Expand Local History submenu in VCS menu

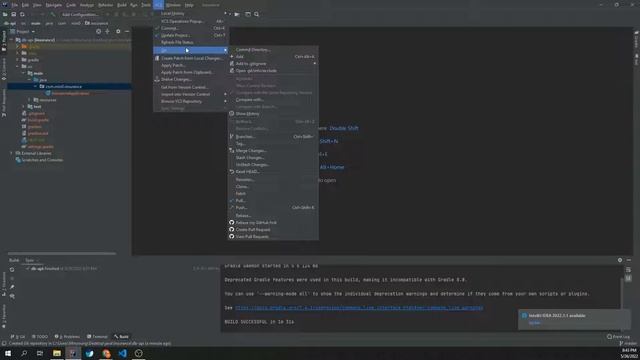[x=191, y=13]
